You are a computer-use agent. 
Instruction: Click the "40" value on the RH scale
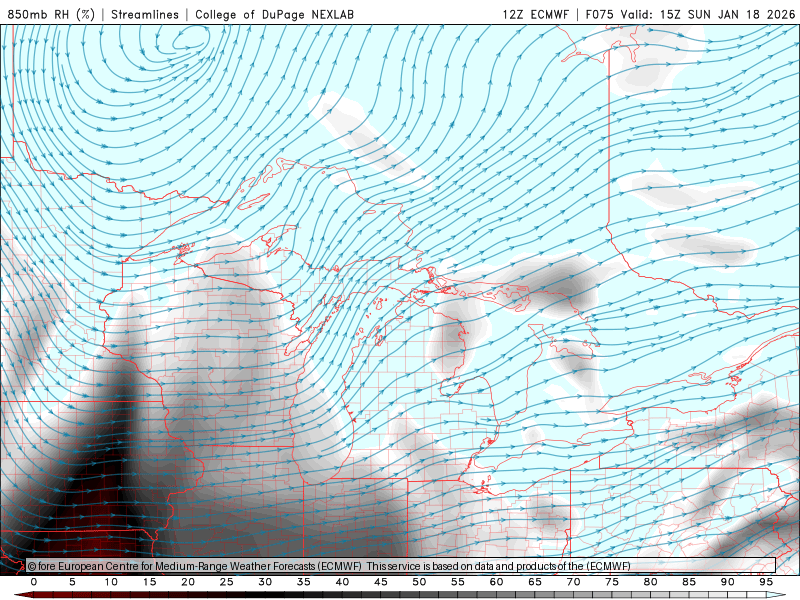click(342, 582)
